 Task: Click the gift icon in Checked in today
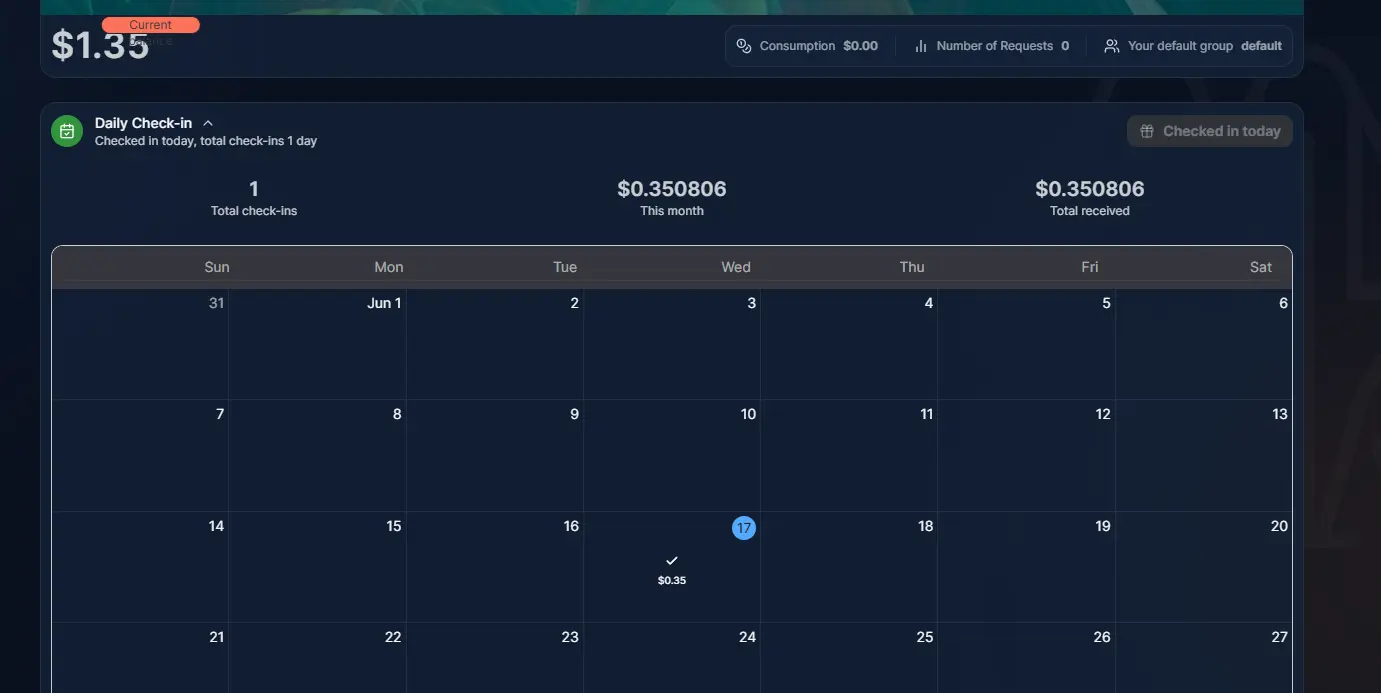click(x=1147, y=131)
